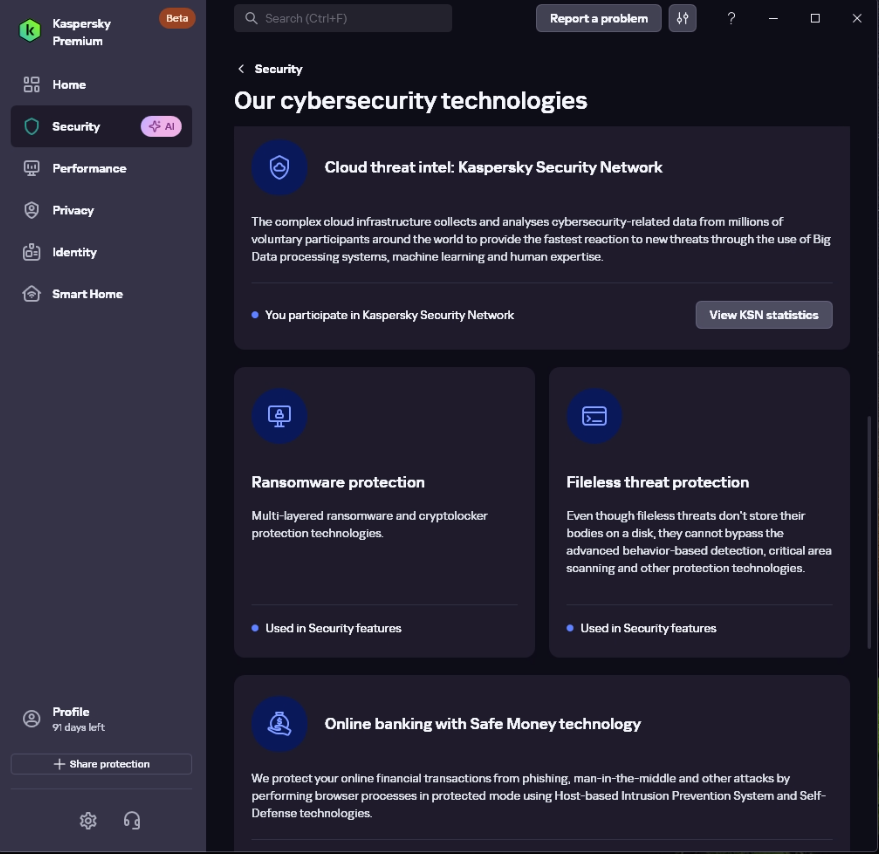Screen dimensions: 879x854
Task: Click the View KSN statistics button
Action: [x=764, y=315]
